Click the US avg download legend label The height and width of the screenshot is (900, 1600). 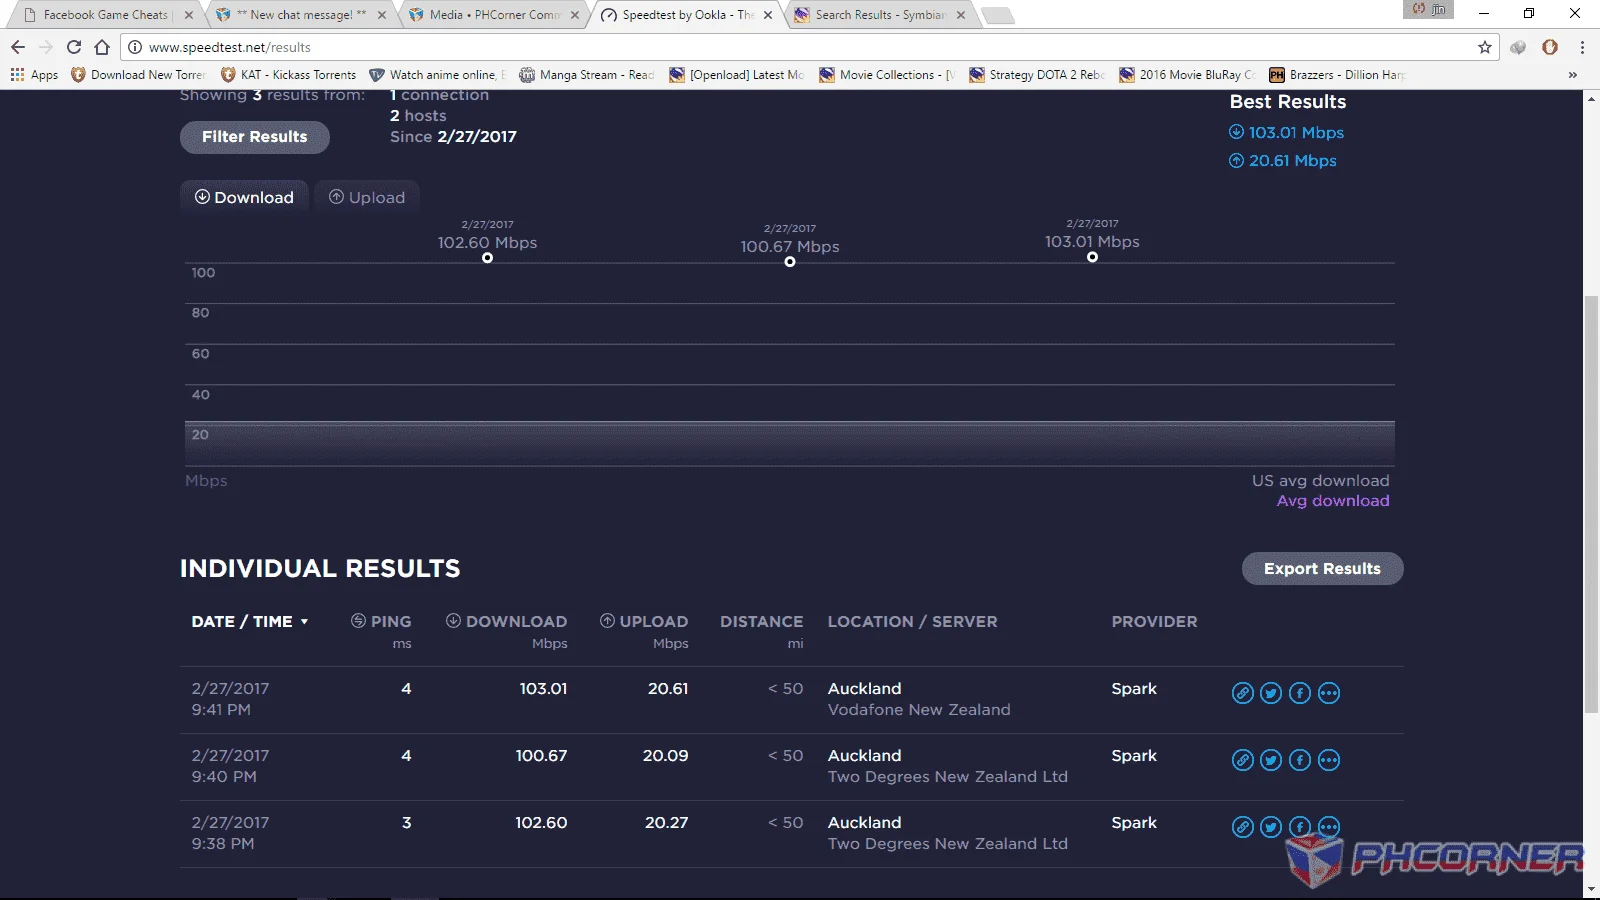click(1321, 481)
